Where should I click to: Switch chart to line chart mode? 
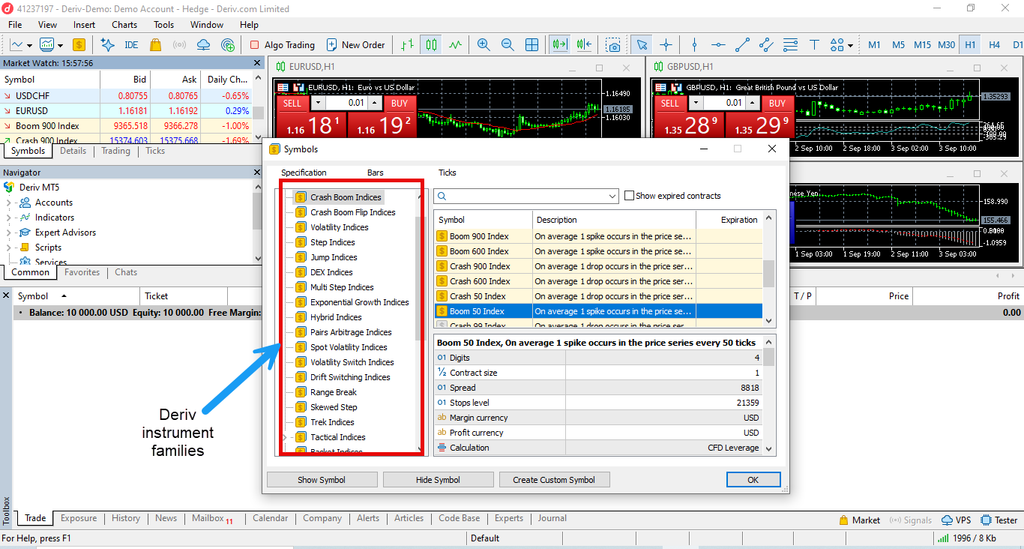[455, 45]
